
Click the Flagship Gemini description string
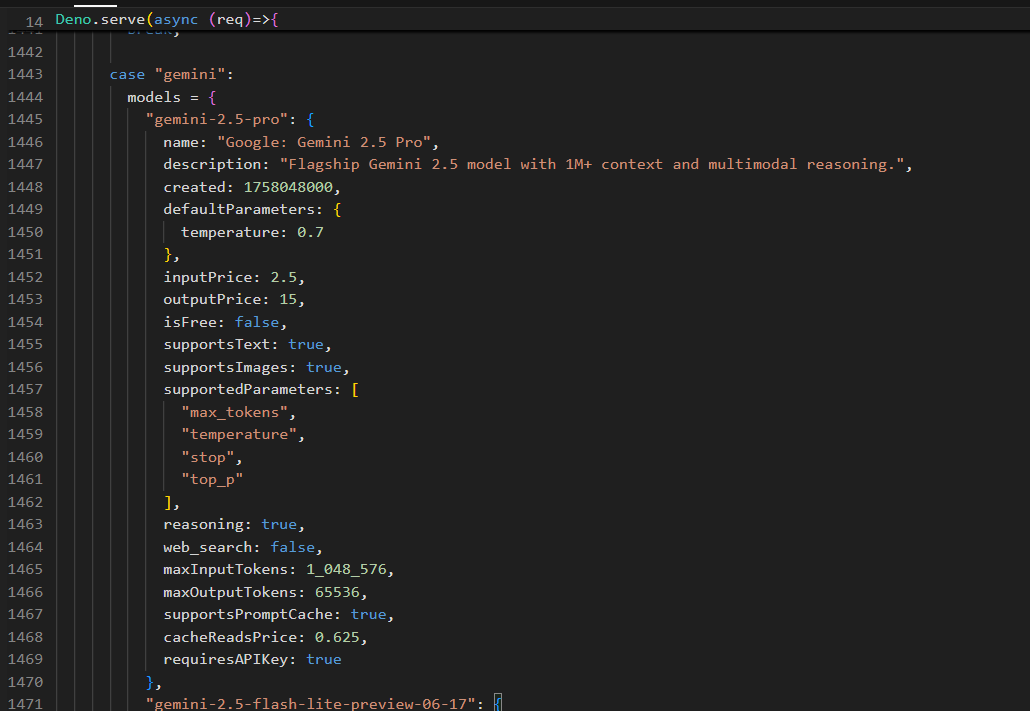point(592,164)
